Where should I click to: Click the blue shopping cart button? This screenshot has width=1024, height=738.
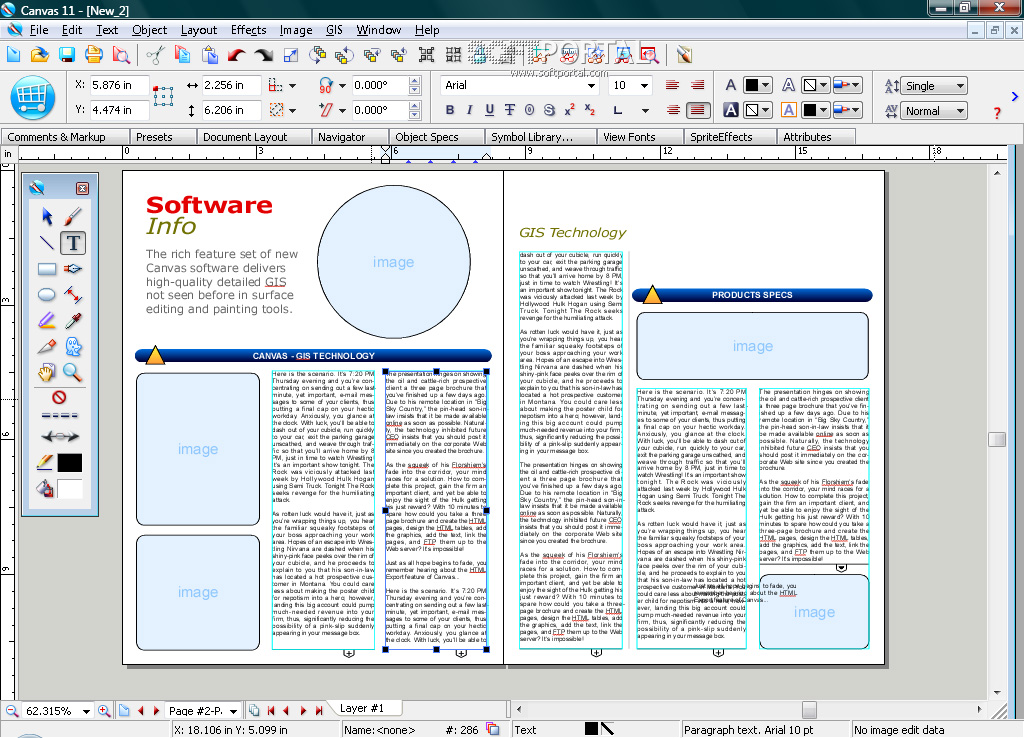[x=32, y=97]
